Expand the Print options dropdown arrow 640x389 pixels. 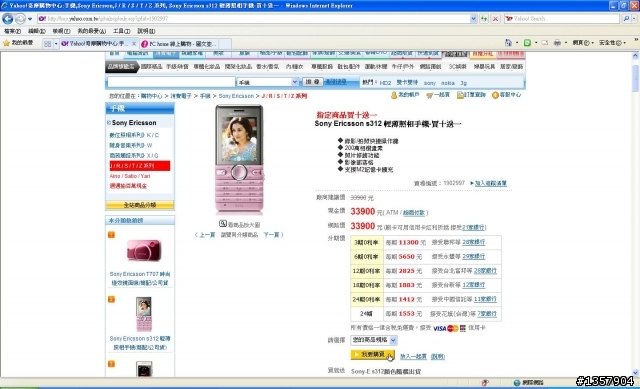(x=566, y=42)
